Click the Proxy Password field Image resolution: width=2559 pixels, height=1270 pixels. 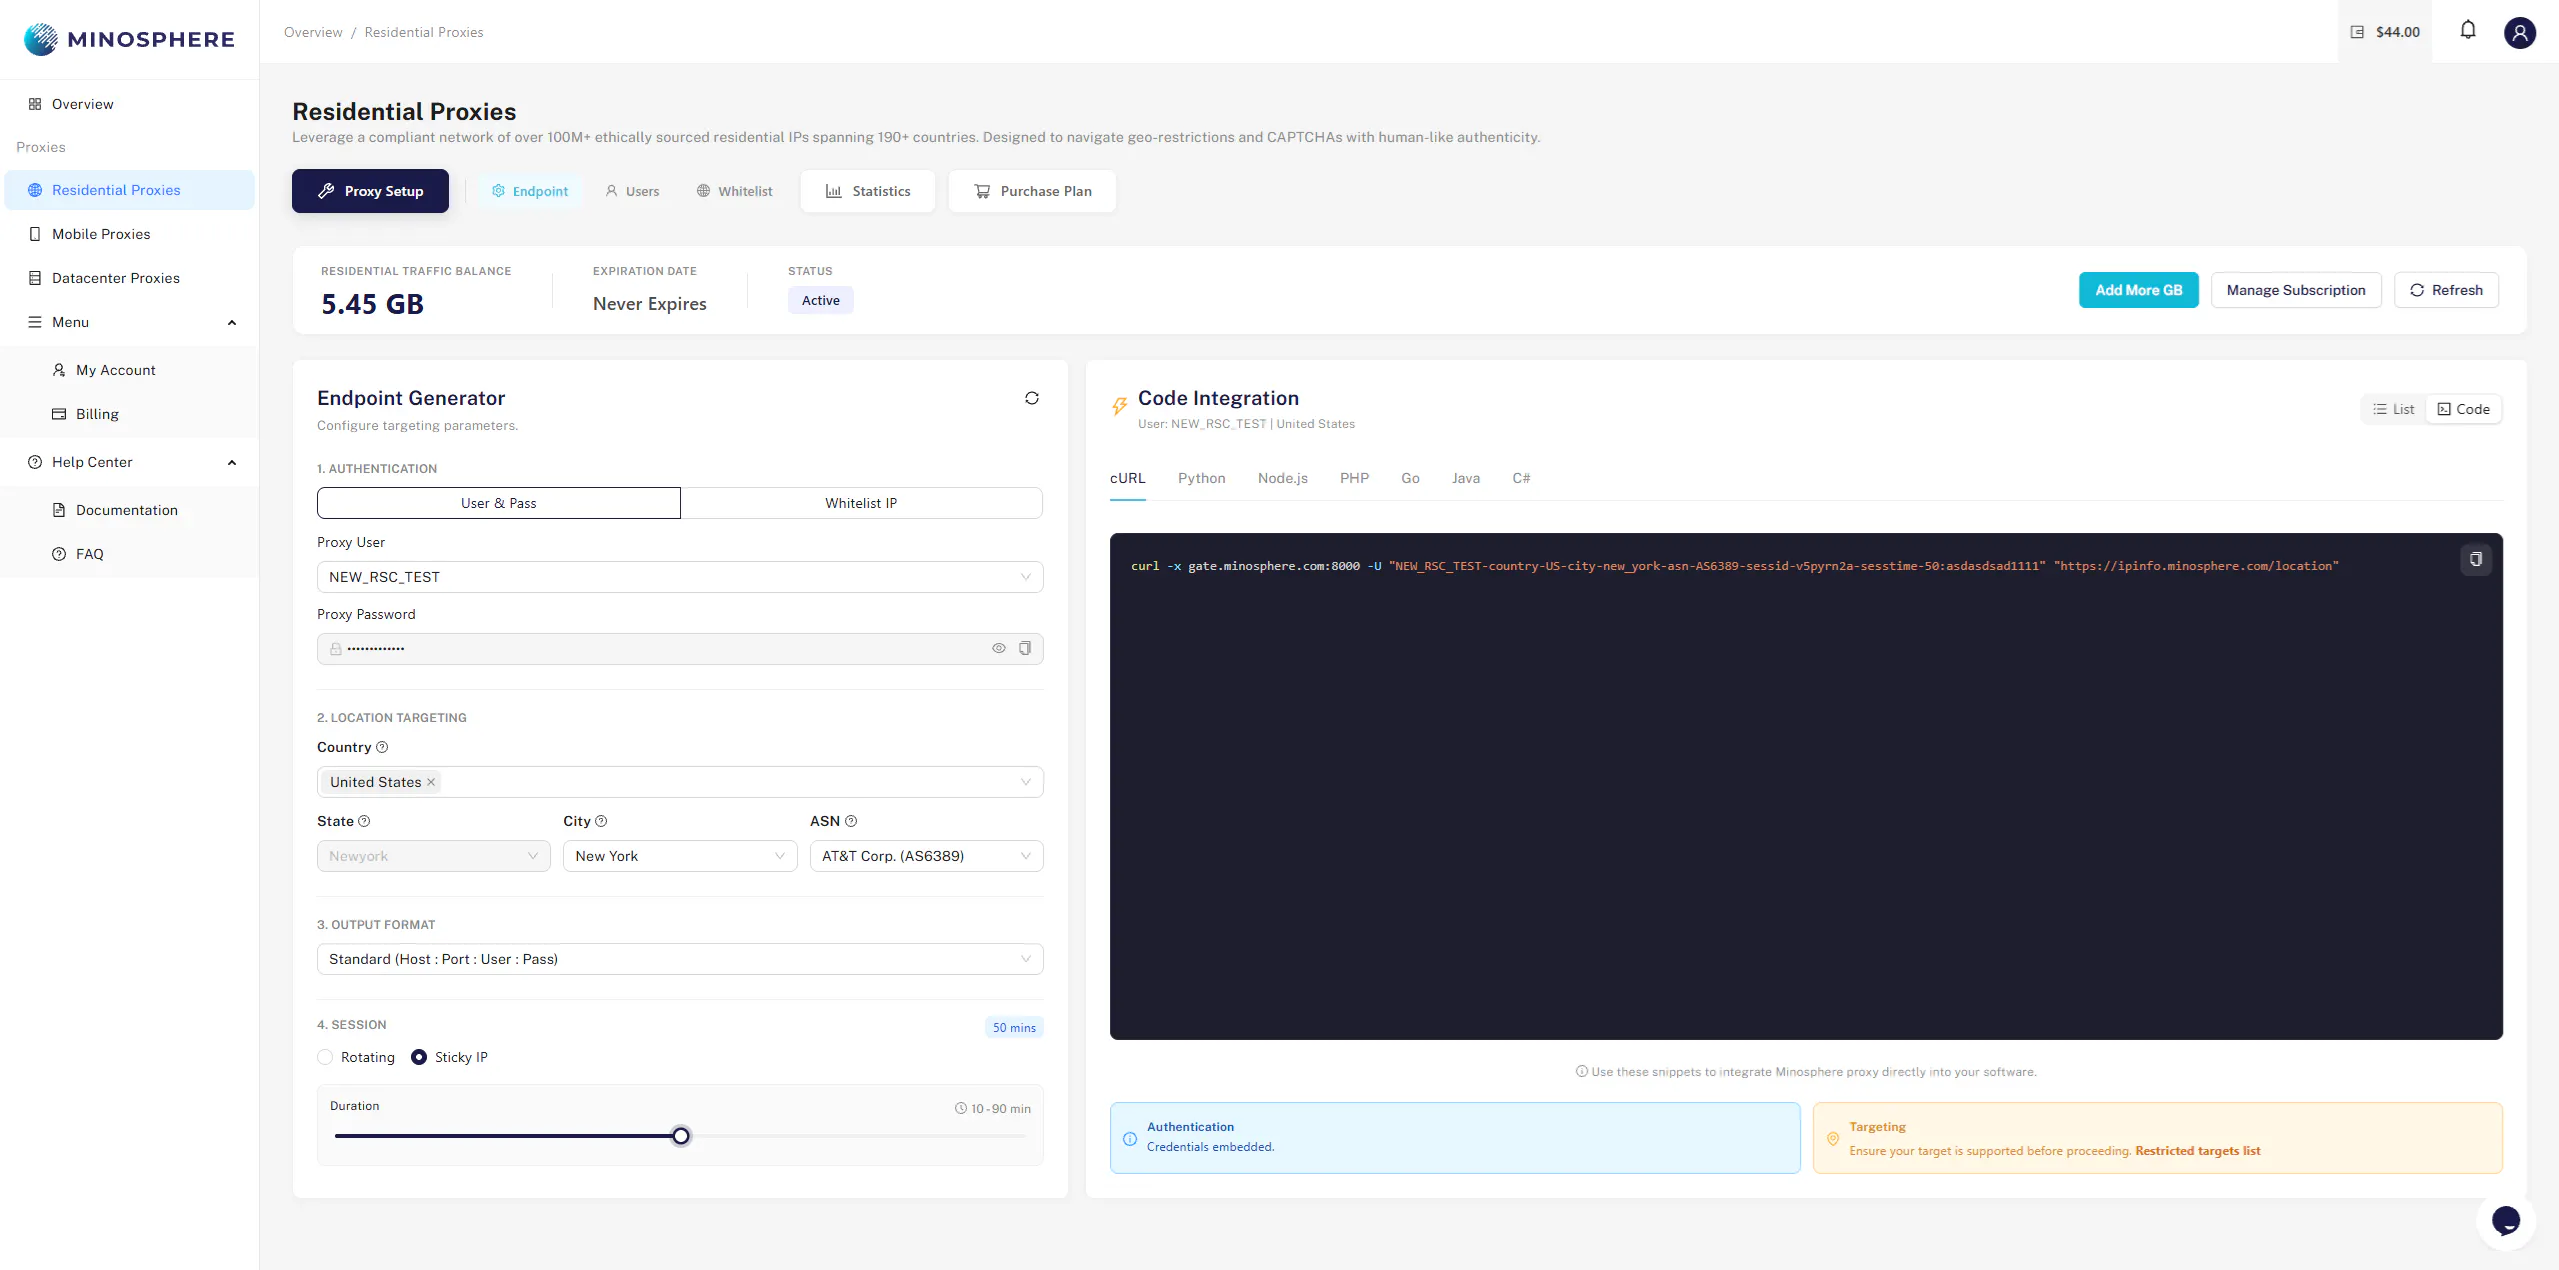pos(680,649)
